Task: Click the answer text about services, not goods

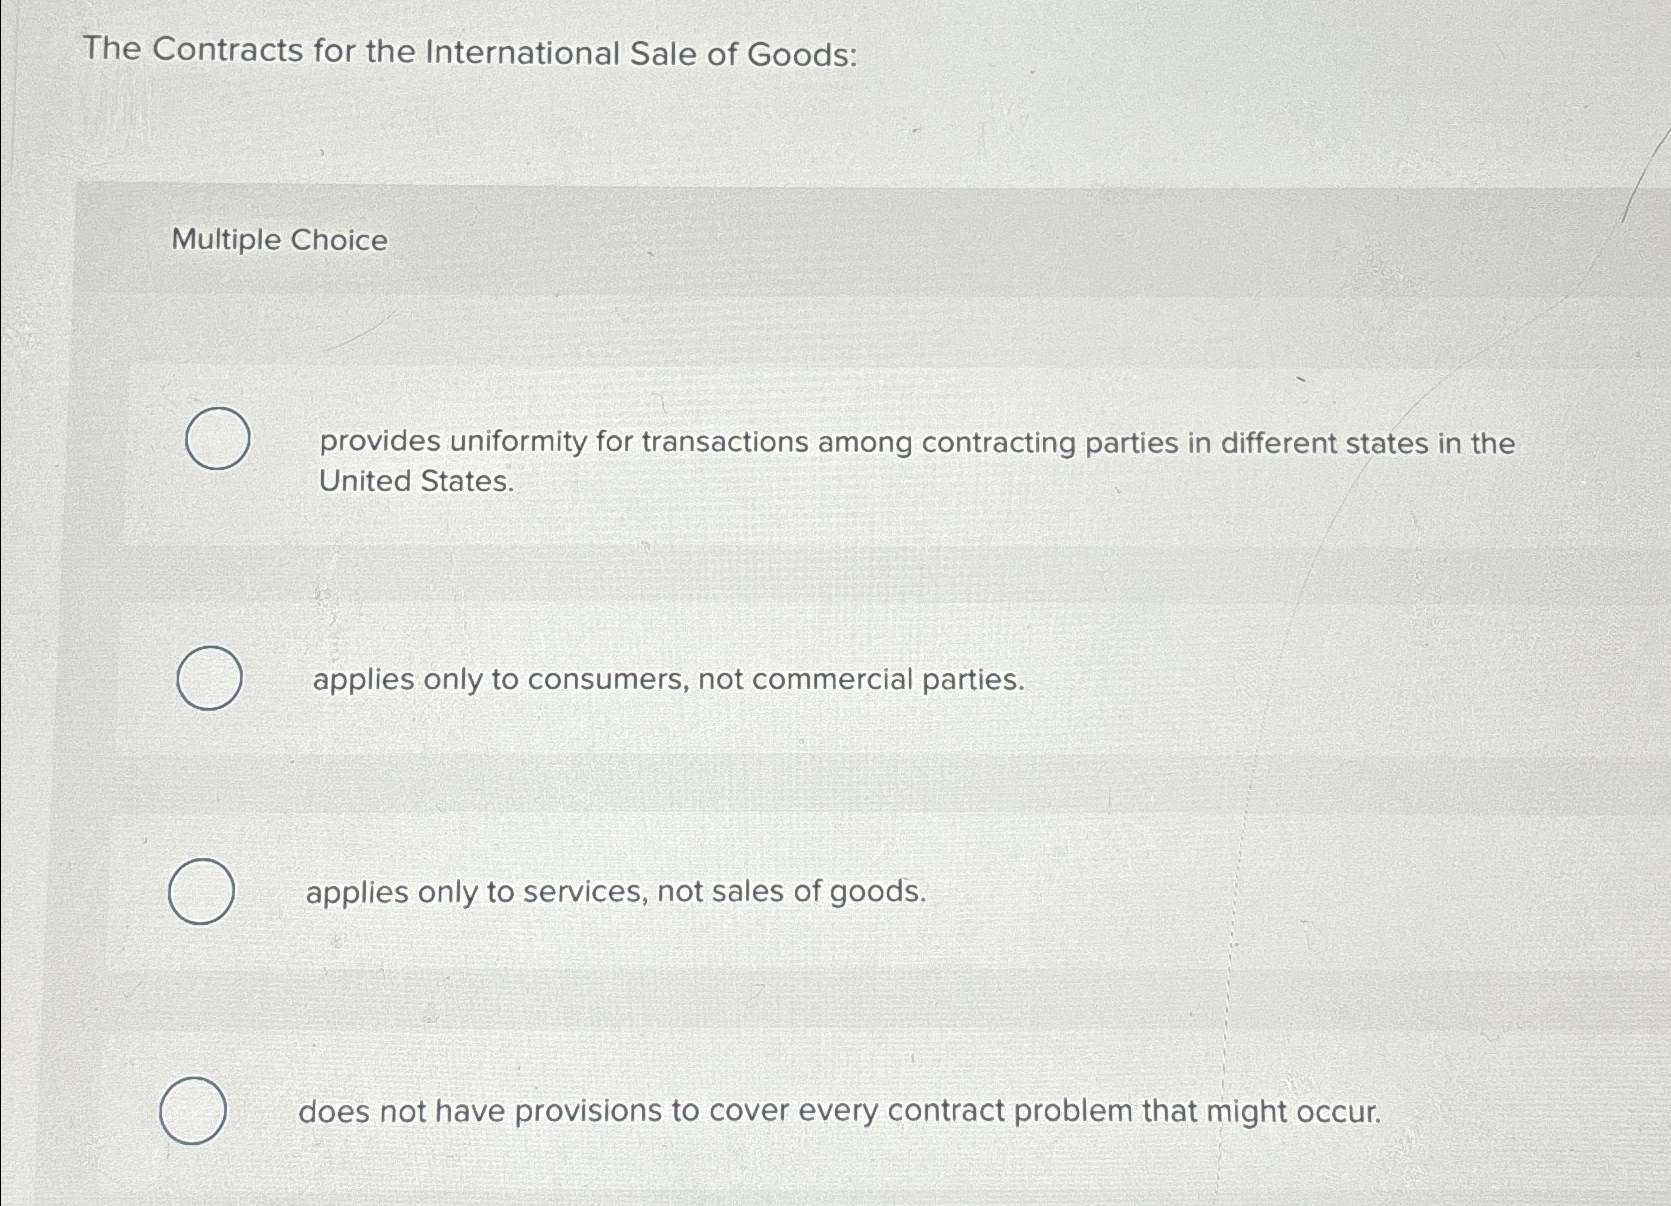Action: [x=614, y=891]
